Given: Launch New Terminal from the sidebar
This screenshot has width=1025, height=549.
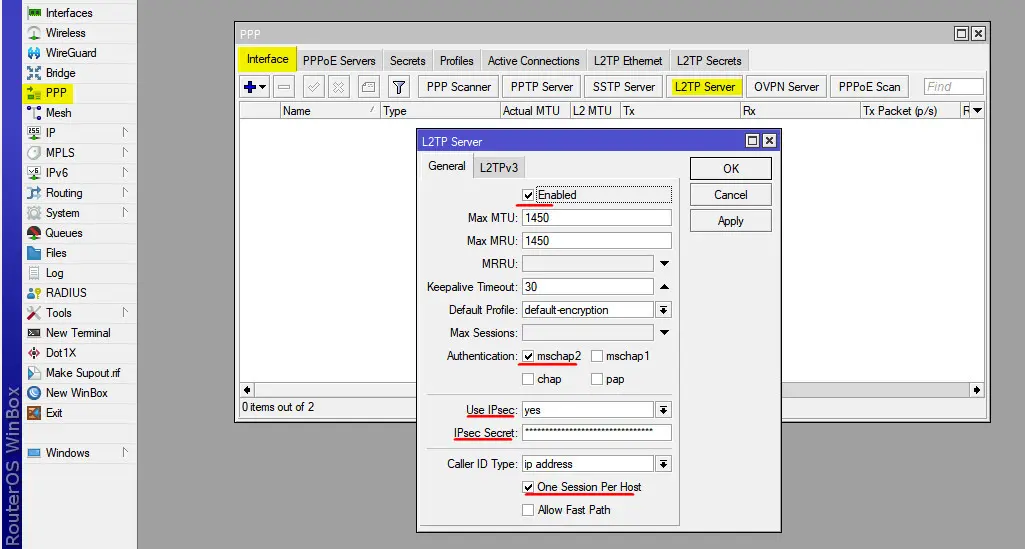Looking at the screenshot, I should (34, 333).
